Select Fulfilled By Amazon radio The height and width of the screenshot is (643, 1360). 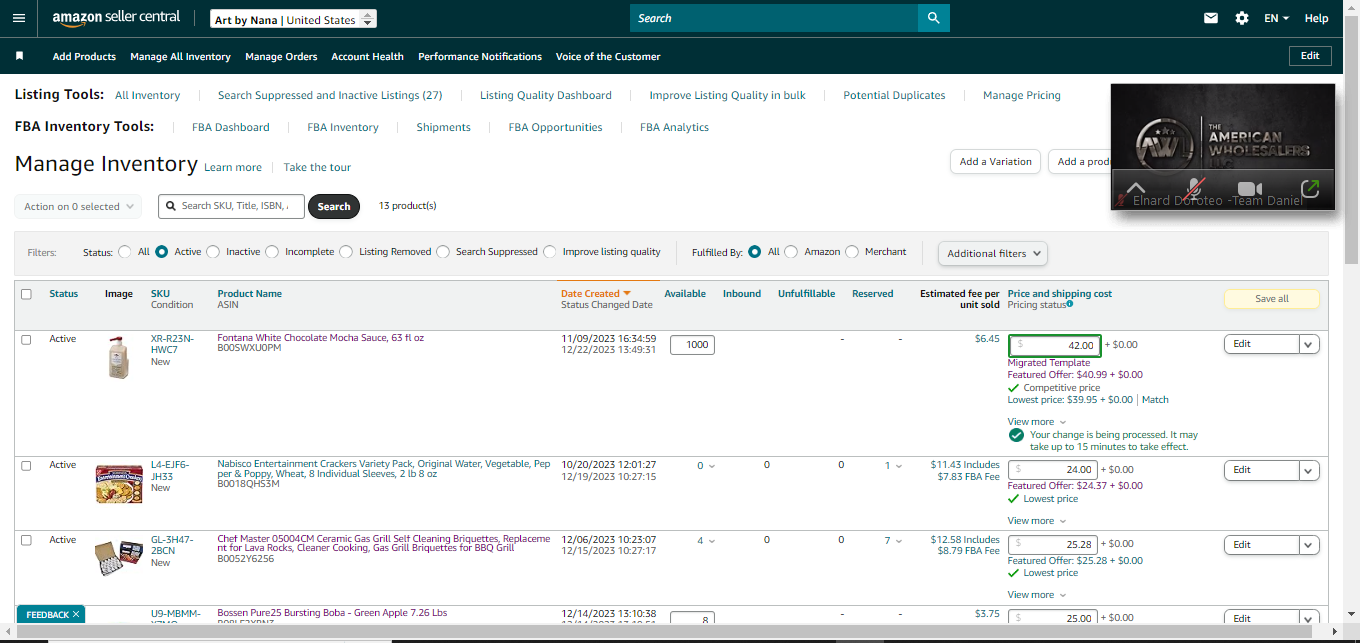tap(791, 252)
